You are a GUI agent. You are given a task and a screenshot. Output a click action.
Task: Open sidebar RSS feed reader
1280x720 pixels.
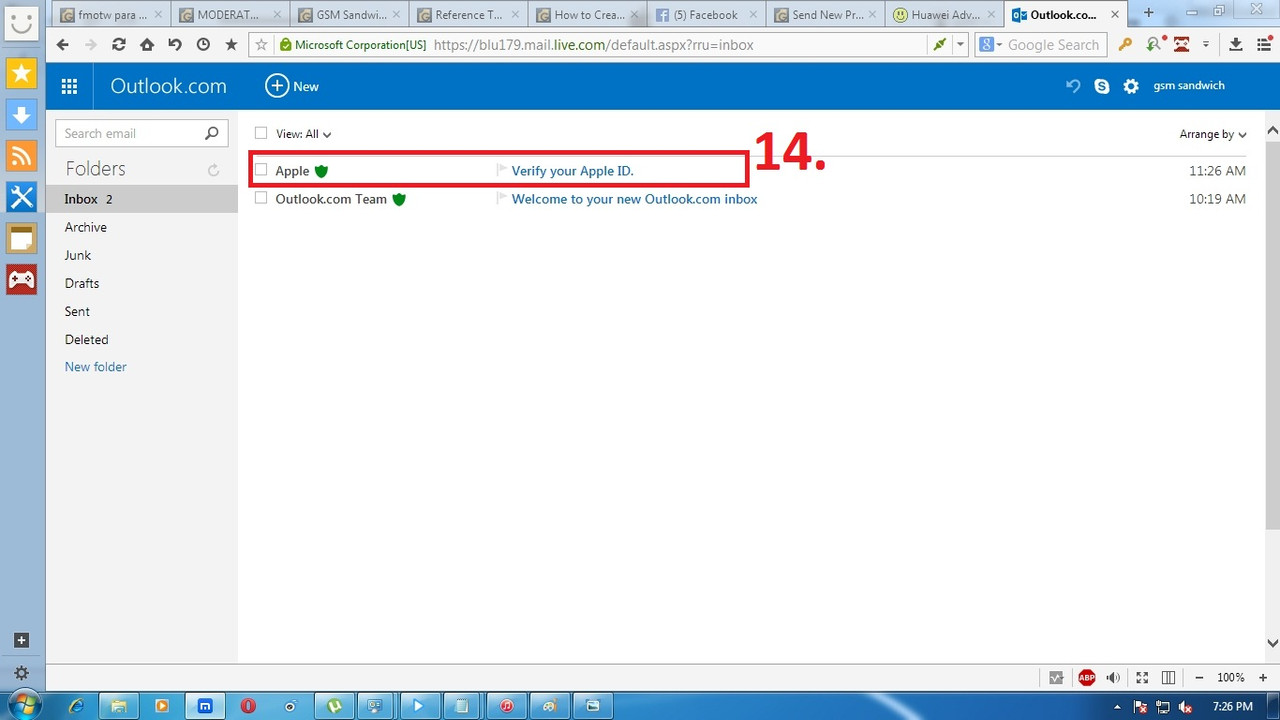[x=21, y=155]
